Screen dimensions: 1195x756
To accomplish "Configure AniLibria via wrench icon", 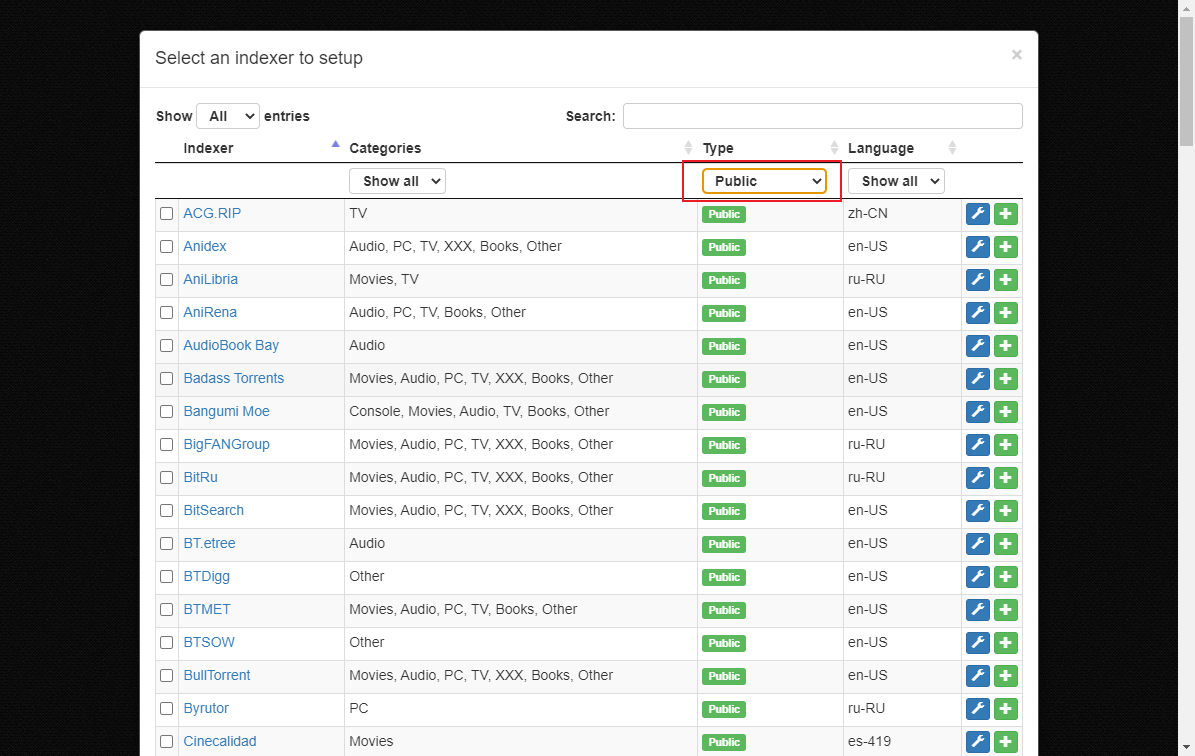I will [x=978, y=280].
